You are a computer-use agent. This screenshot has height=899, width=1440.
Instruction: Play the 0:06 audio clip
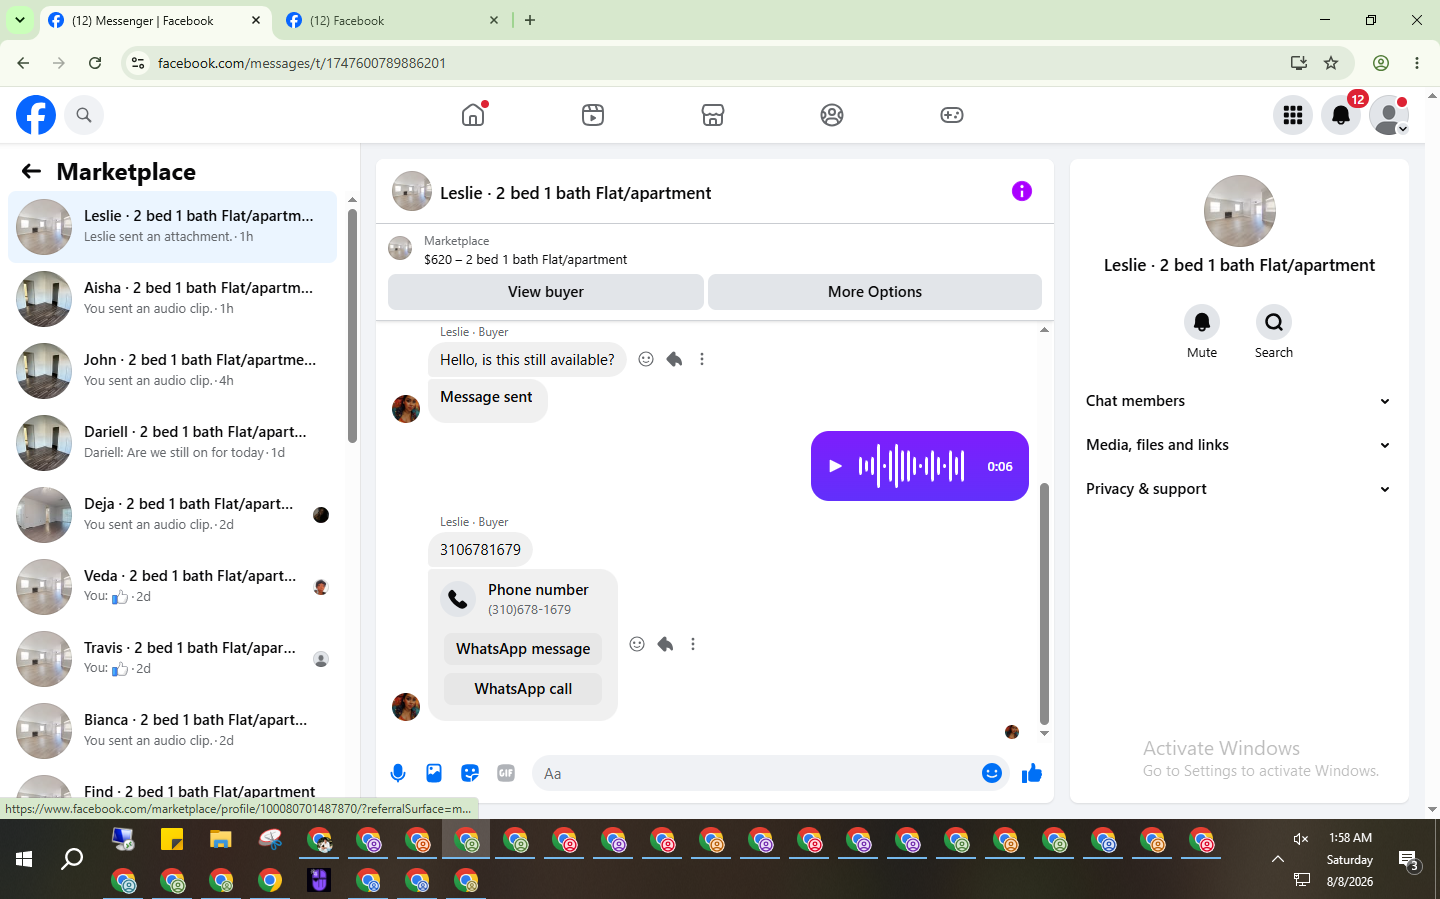click(x=836, y=466)
